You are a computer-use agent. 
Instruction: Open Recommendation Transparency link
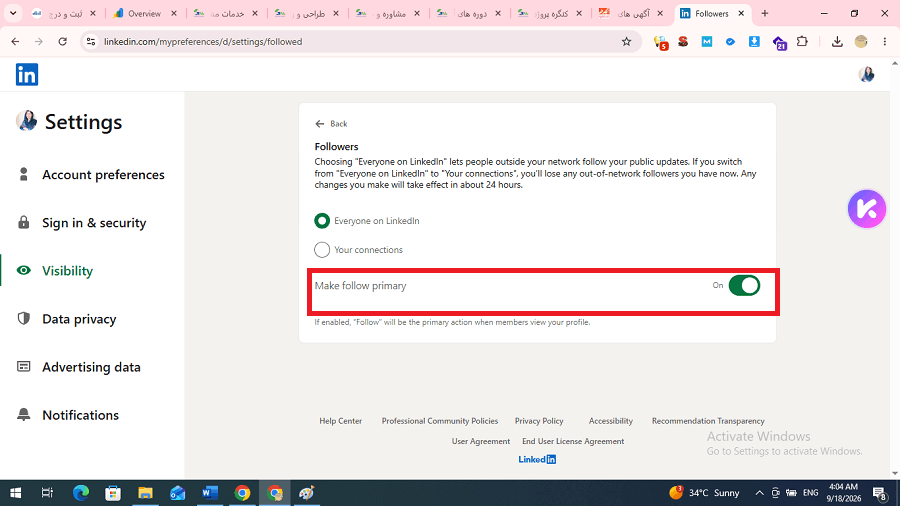(708, 421)
